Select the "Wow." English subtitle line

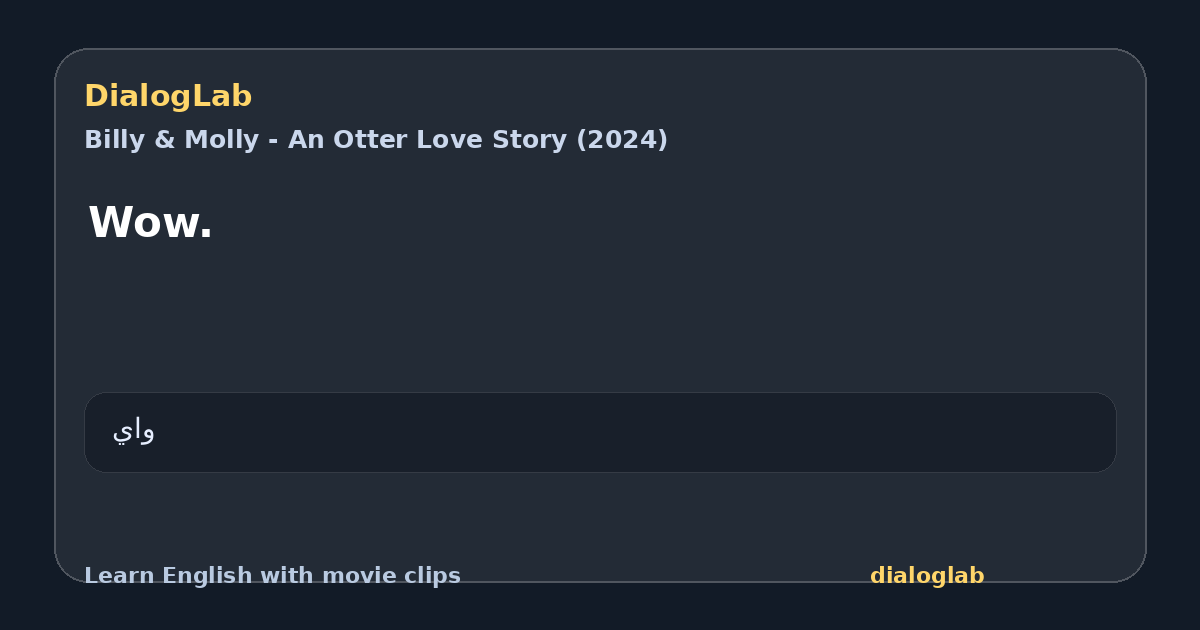click(151, 222)
